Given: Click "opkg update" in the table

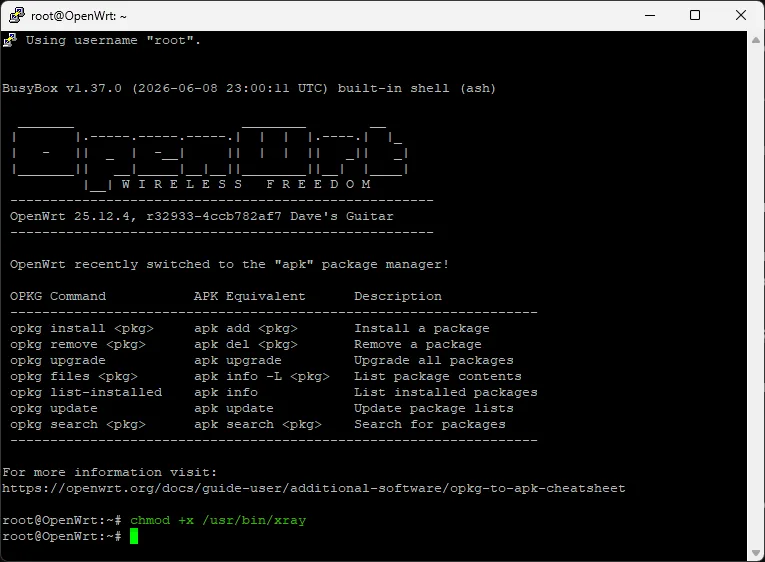Looking at the screenshot, I should click(54, 408).
